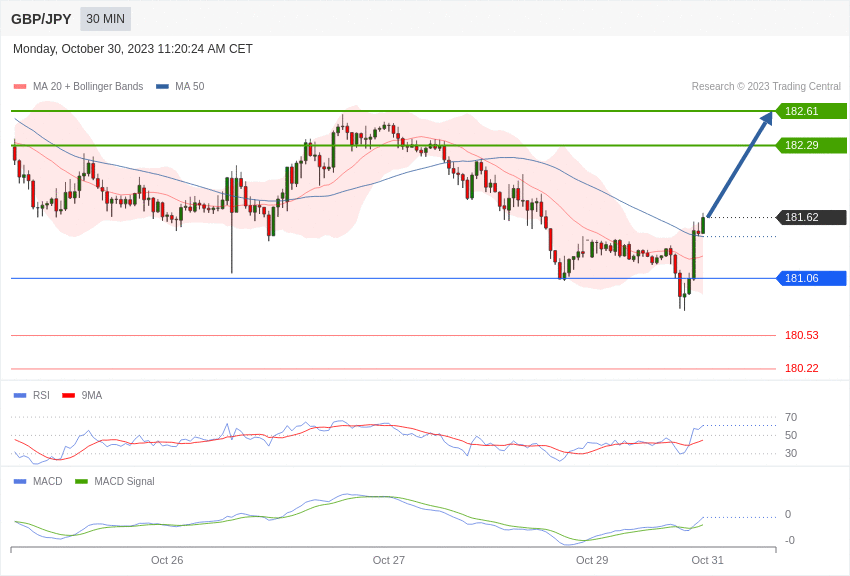Viewport: 850px width, 576px height.
Task: Click the MACD Signal legend swatch
Action: coord(81,482)
